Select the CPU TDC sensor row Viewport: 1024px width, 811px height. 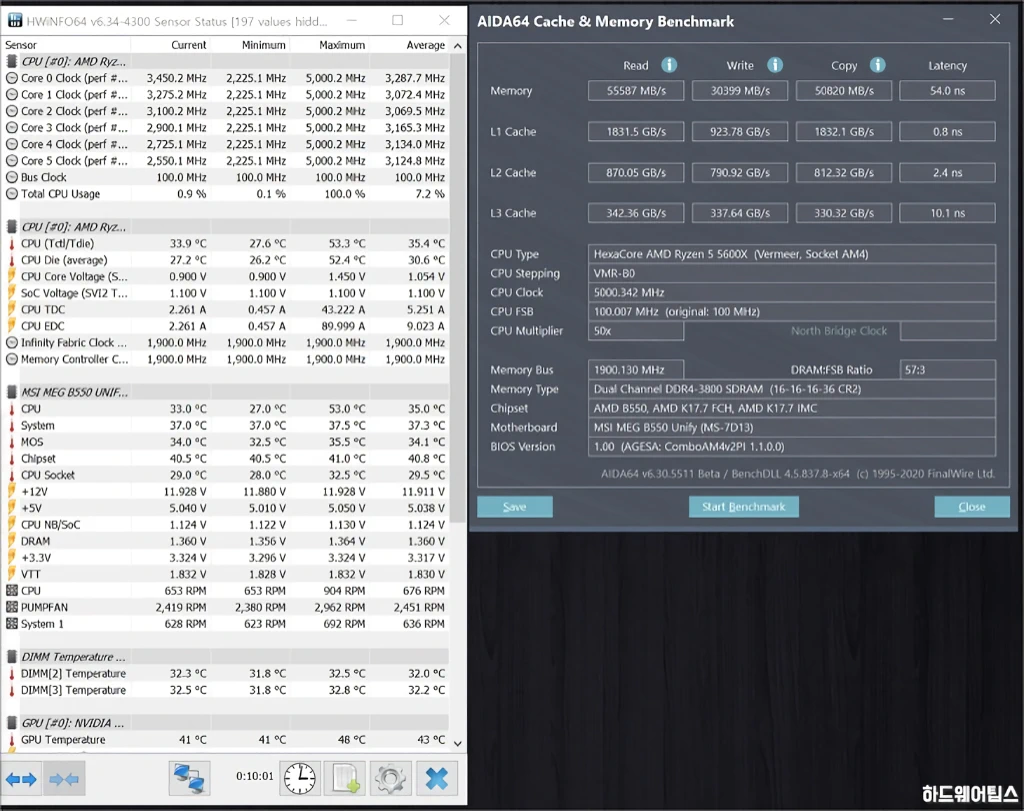pyautogui.click(x=225, y=310)
